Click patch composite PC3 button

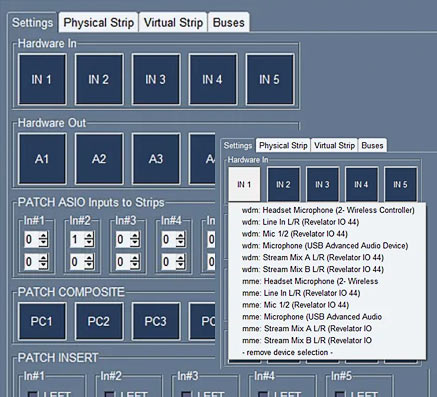(156, 321)
